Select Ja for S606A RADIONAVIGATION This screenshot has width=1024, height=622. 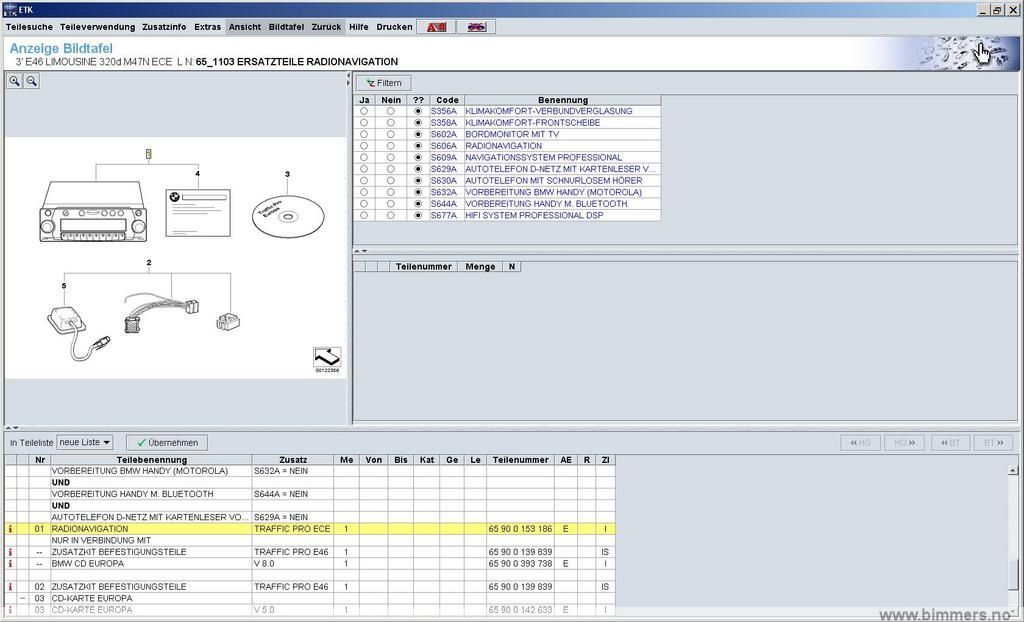(x=364, y=146)
